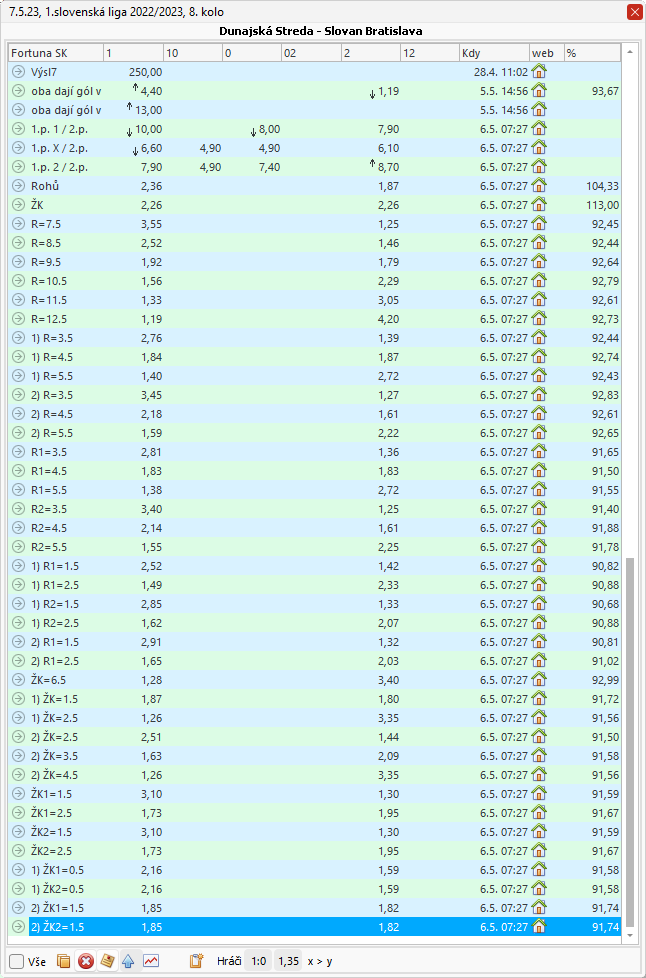Click the Kdy column header
646x978 pixels.
(x=494, y=53)
